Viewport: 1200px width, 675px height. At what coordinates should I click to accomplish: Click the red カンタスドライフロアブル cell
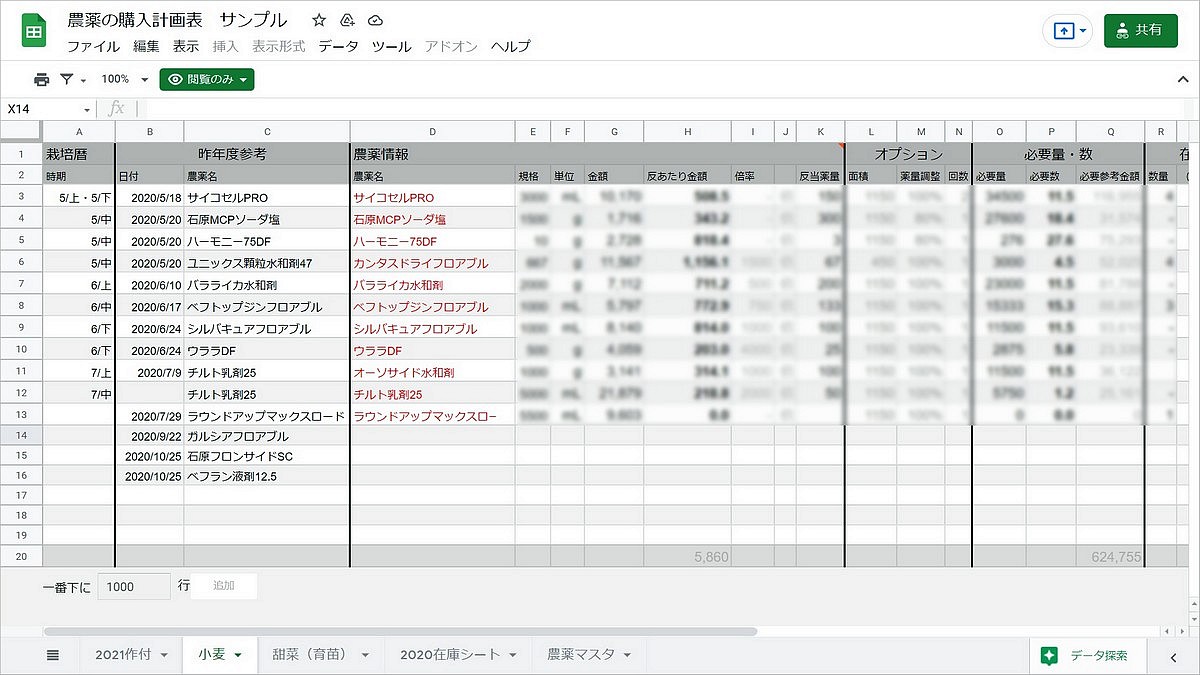(432, 263)
